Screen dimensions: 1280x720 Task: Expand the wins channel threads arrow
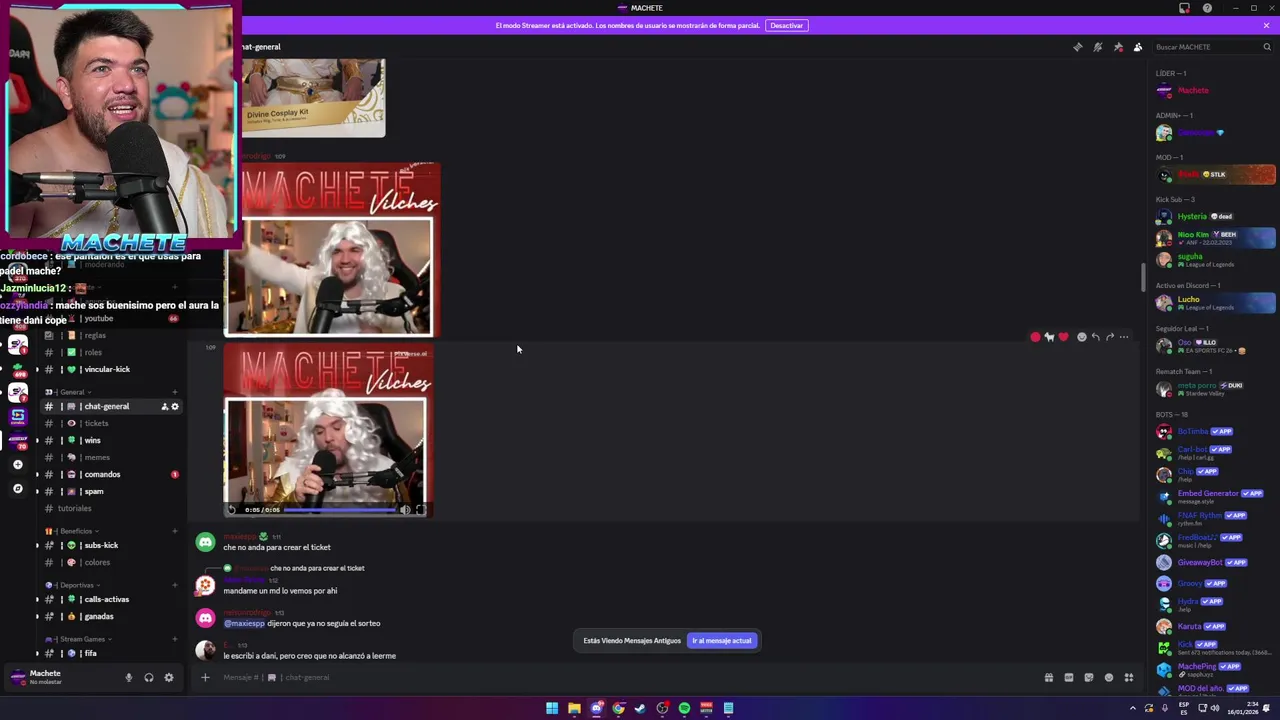(38, 441)
